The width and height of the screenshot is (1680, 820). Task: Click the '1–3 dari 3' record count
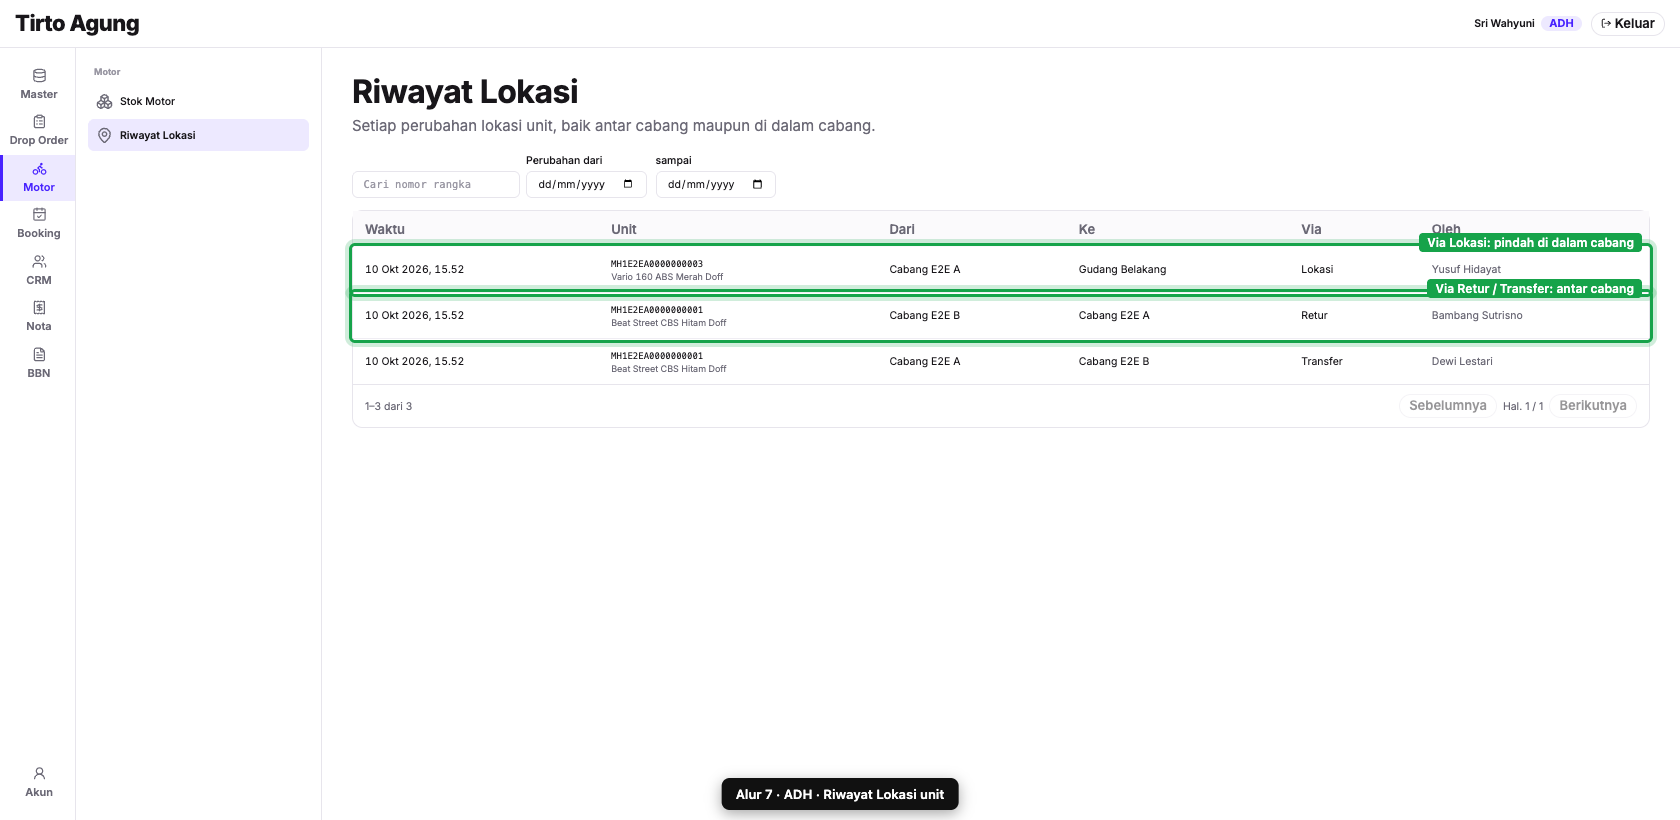(388, 406)
